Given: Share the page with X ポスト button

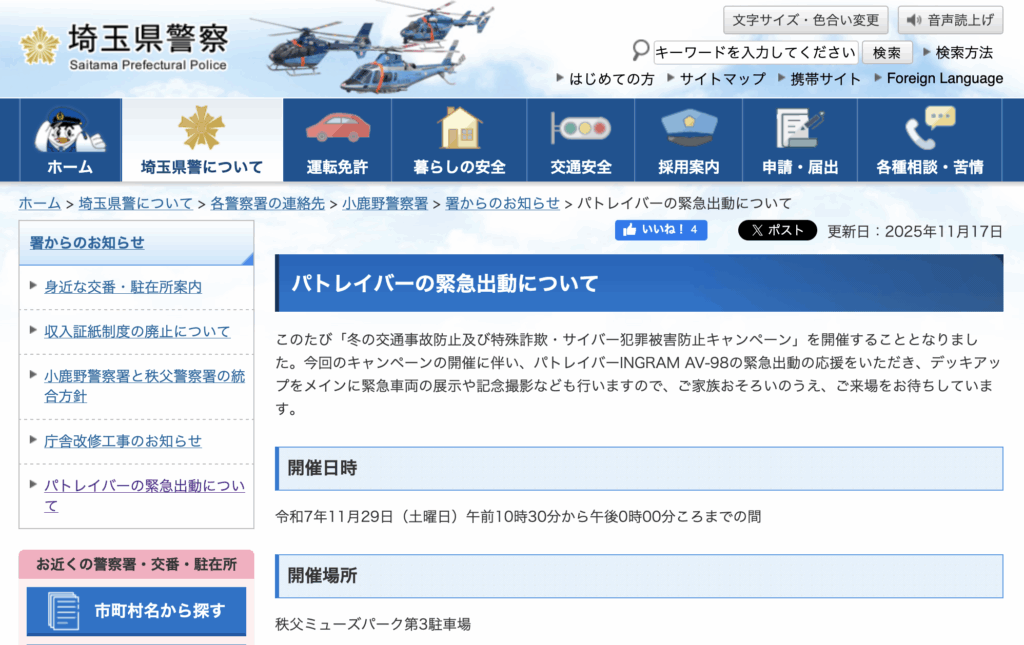Looking at the screenshot, I should pos(777,230).
